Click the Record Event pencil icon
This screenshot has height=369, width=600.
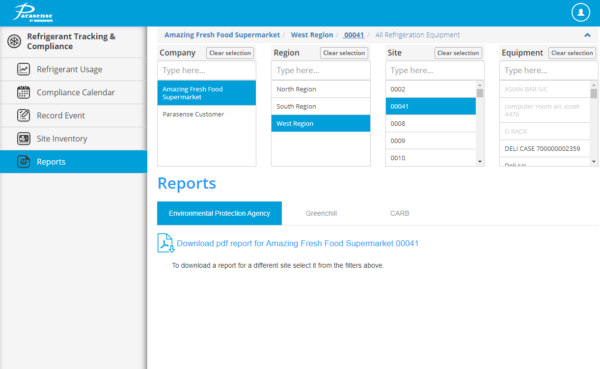(x=23, y=115)
